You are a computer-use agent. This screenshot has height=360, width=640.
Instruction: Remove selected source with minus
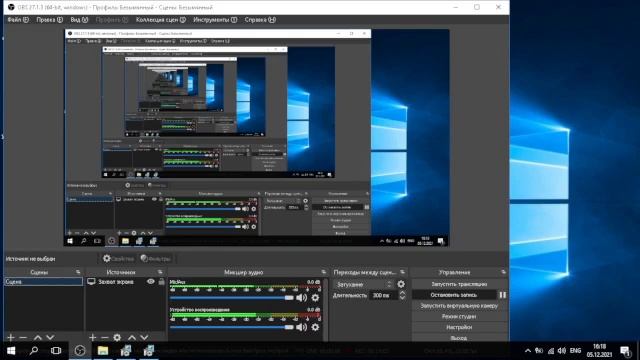coord(105,338)
